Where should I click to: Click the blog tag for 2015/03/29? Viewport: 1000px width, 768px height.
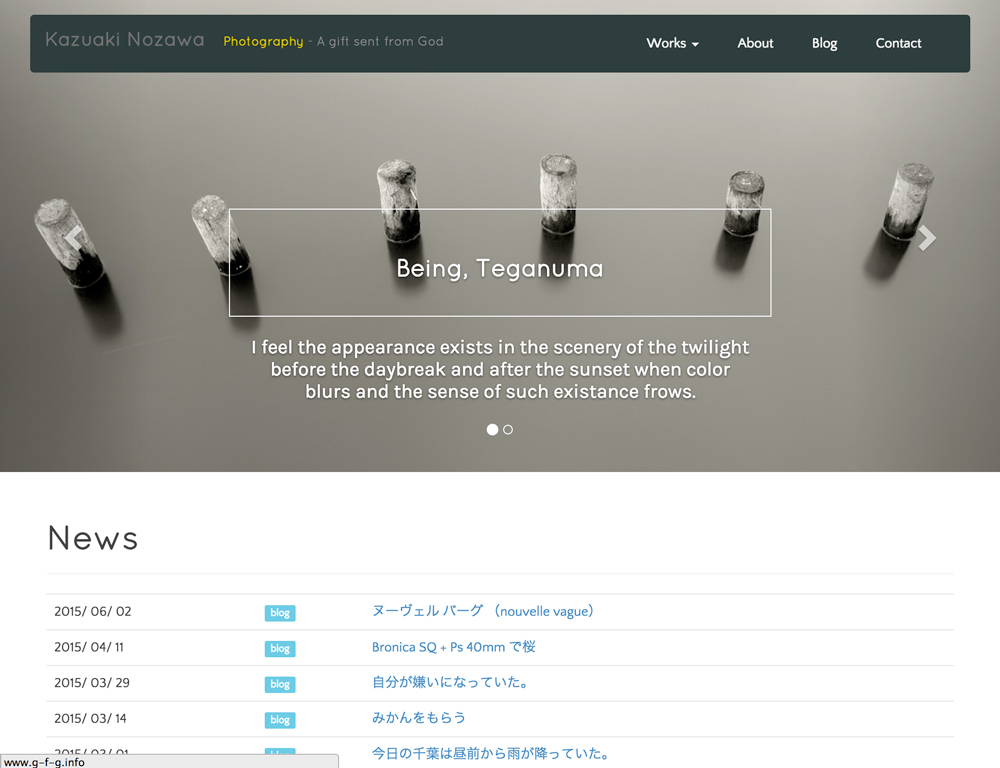click(x=280, y=685)
